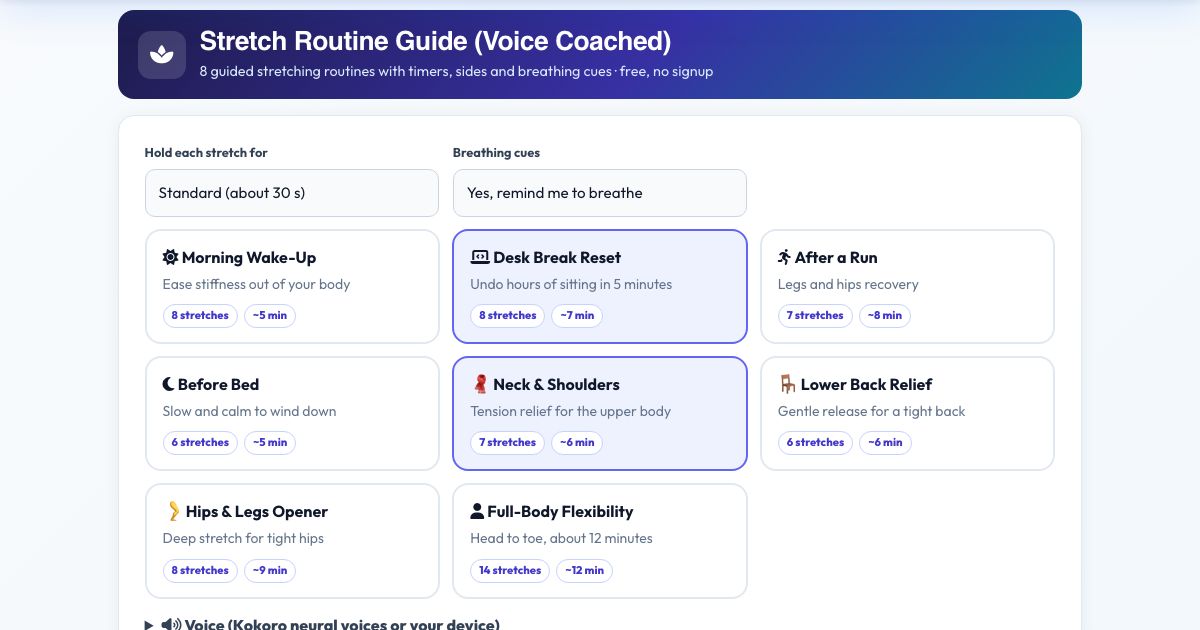Click the speaker icon beside Voice section
Image resolution: width=1200 pixels, height=630 pixels.
coord(171,625)
